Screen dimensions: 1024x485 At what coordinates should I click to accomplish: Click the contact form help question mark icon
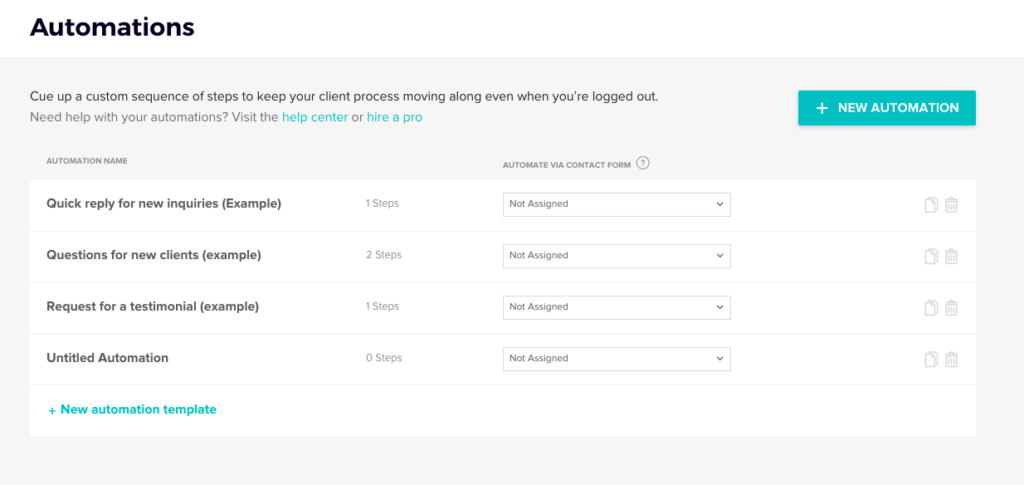coord(643,163)
